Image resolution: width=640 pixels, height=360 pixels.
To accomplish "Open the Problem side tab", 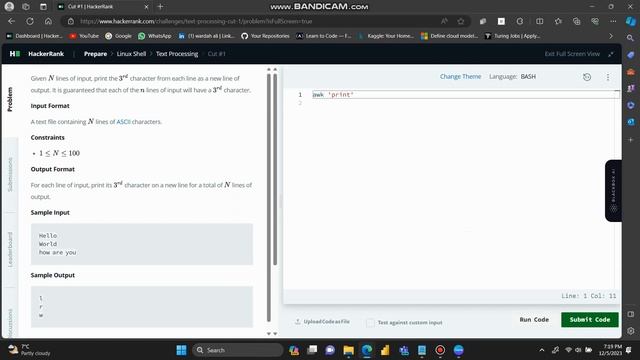I will [x=10, y=99].
